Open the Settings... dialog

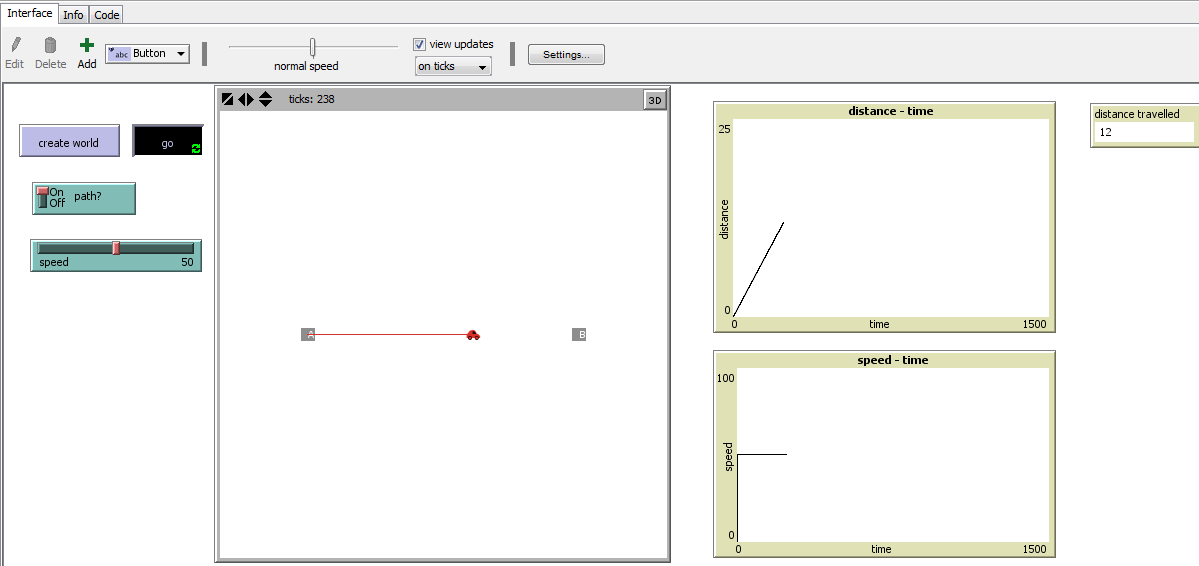(566, 55)
